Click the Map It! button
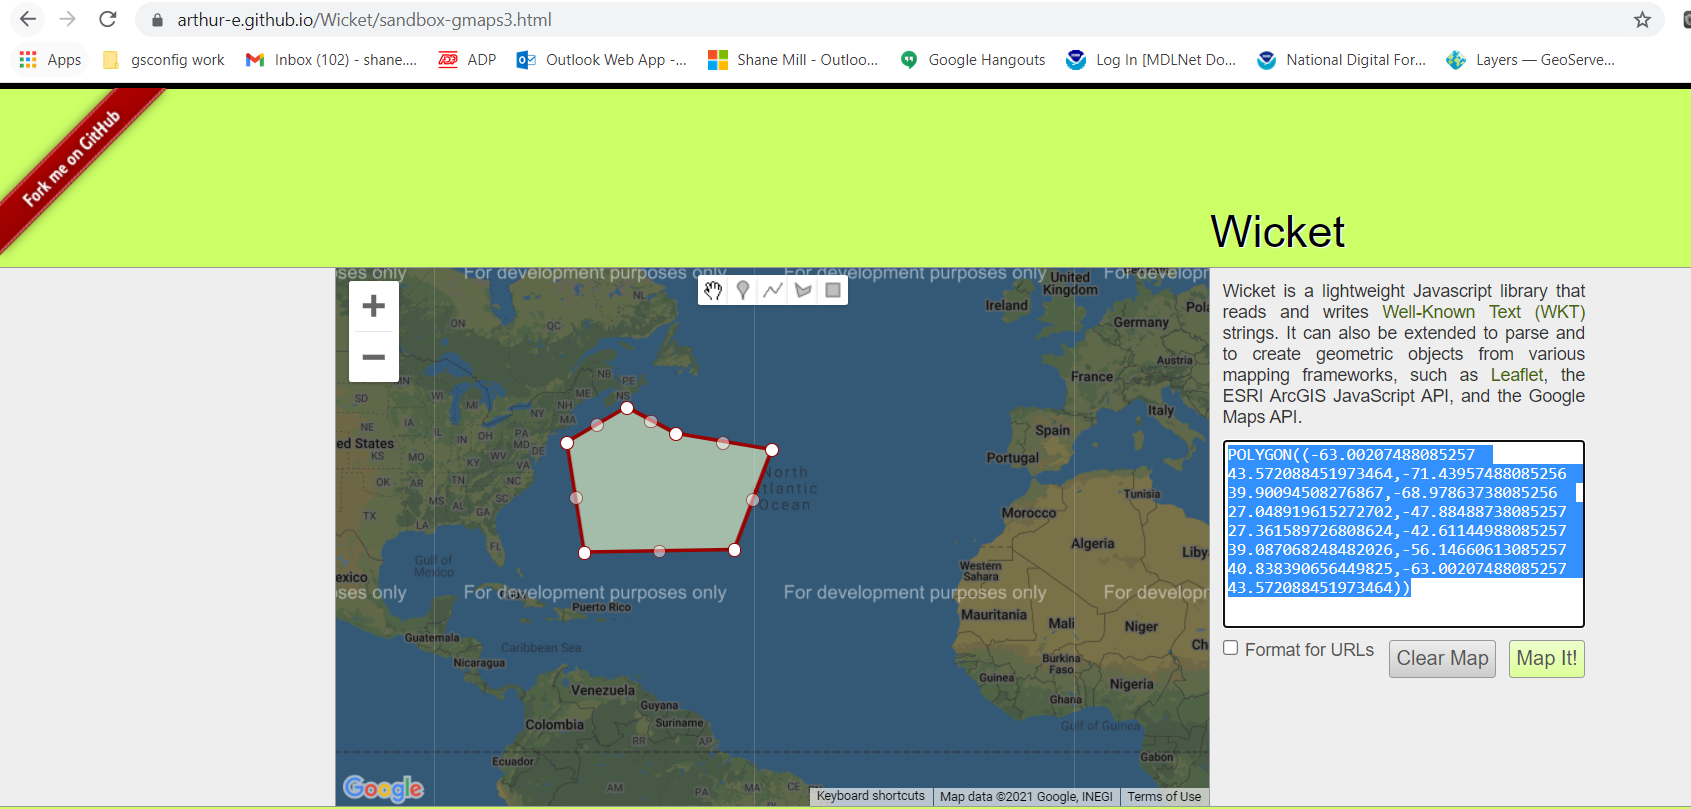This screenshot has width=1691, height=809. coord(1547,659)
